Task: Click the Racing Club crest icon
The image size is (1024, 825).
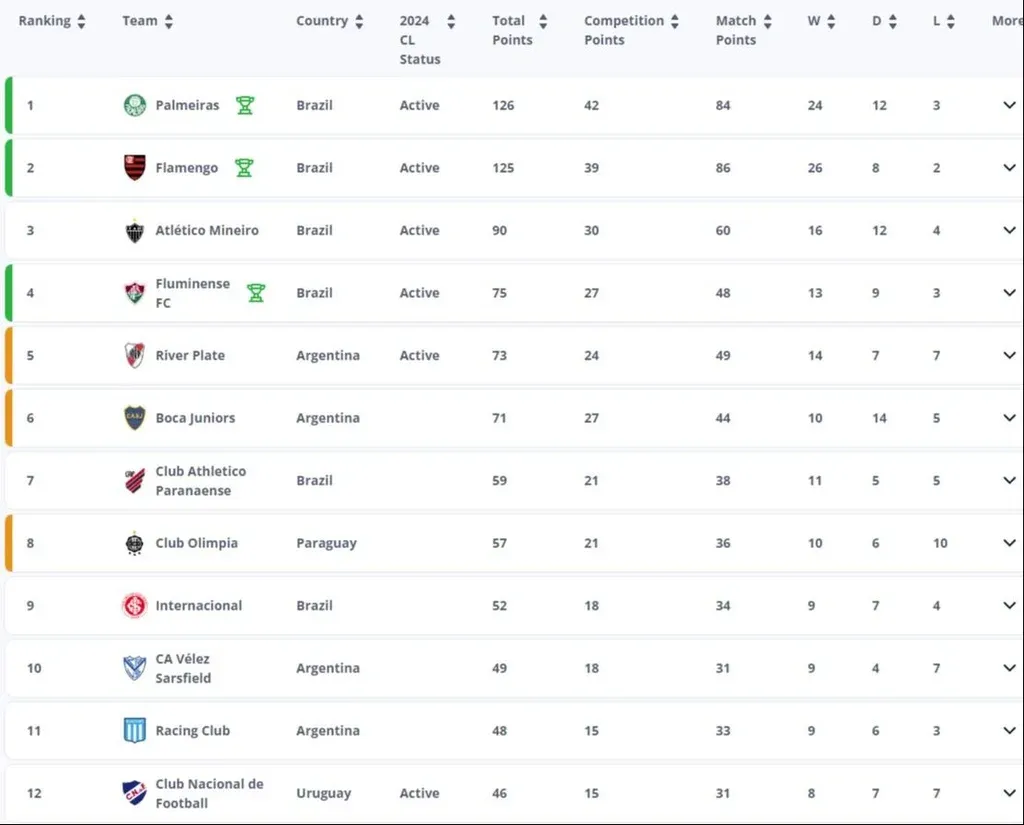Action: (x=134, y=731)
